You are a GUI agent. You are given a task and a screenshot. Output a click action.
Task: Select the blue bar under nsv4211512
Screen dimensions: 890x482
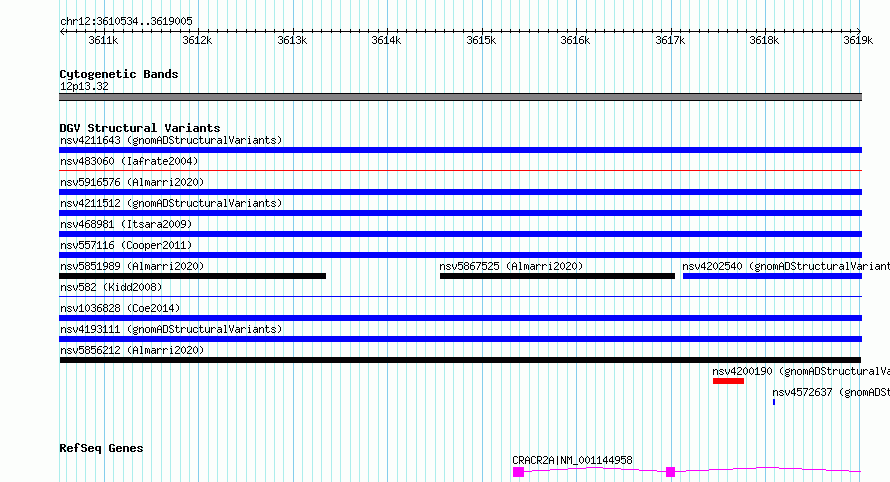[460, 213]
